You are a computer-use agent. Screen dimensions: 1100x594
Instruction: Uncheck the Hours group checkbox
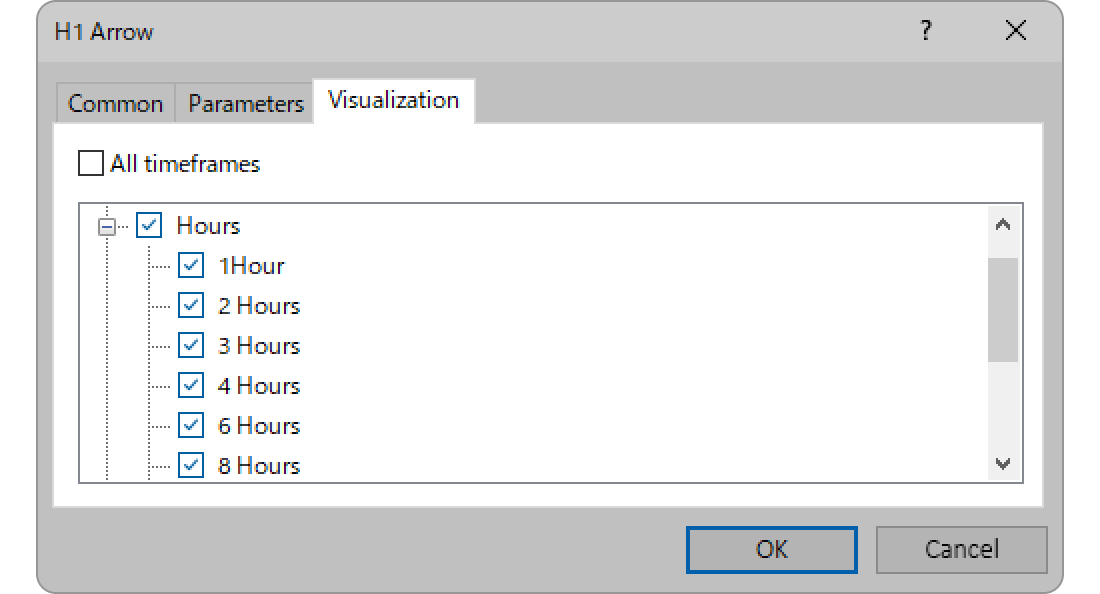149,225
